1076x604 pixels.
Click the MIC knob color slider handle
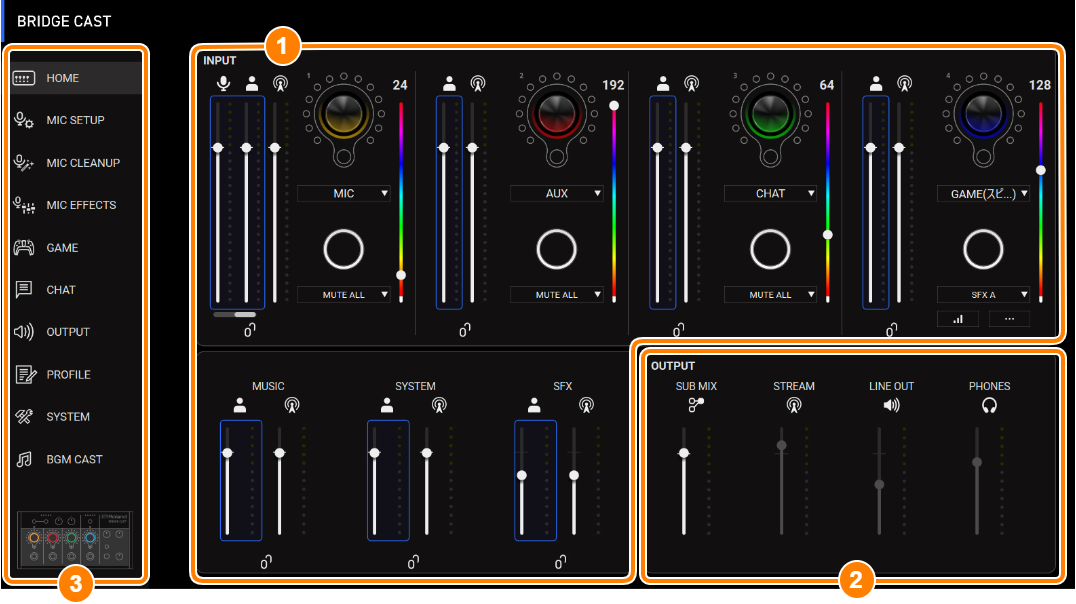click(401, 275)
